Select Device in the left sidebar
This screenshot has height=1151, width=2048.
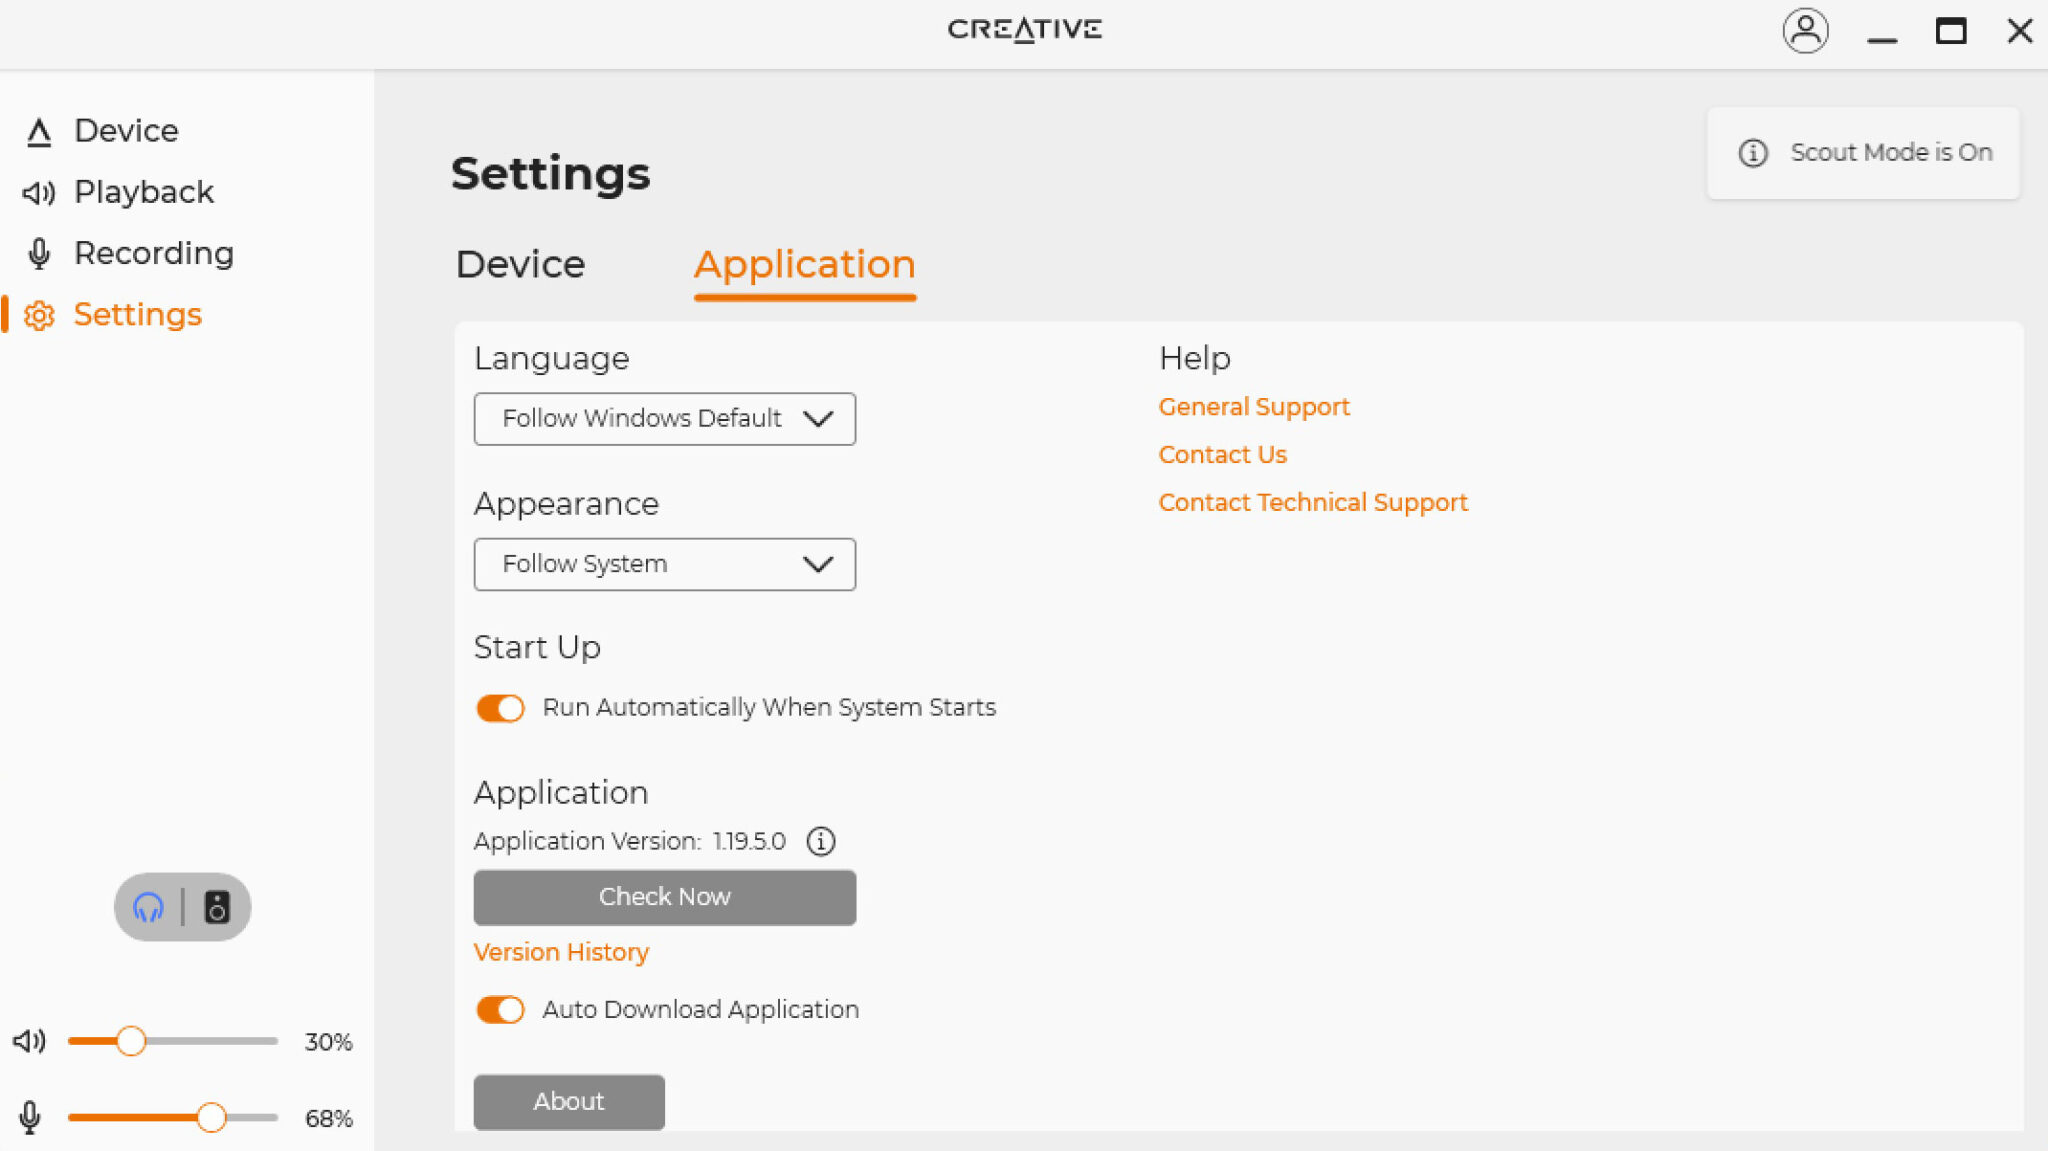click(126, 131)
